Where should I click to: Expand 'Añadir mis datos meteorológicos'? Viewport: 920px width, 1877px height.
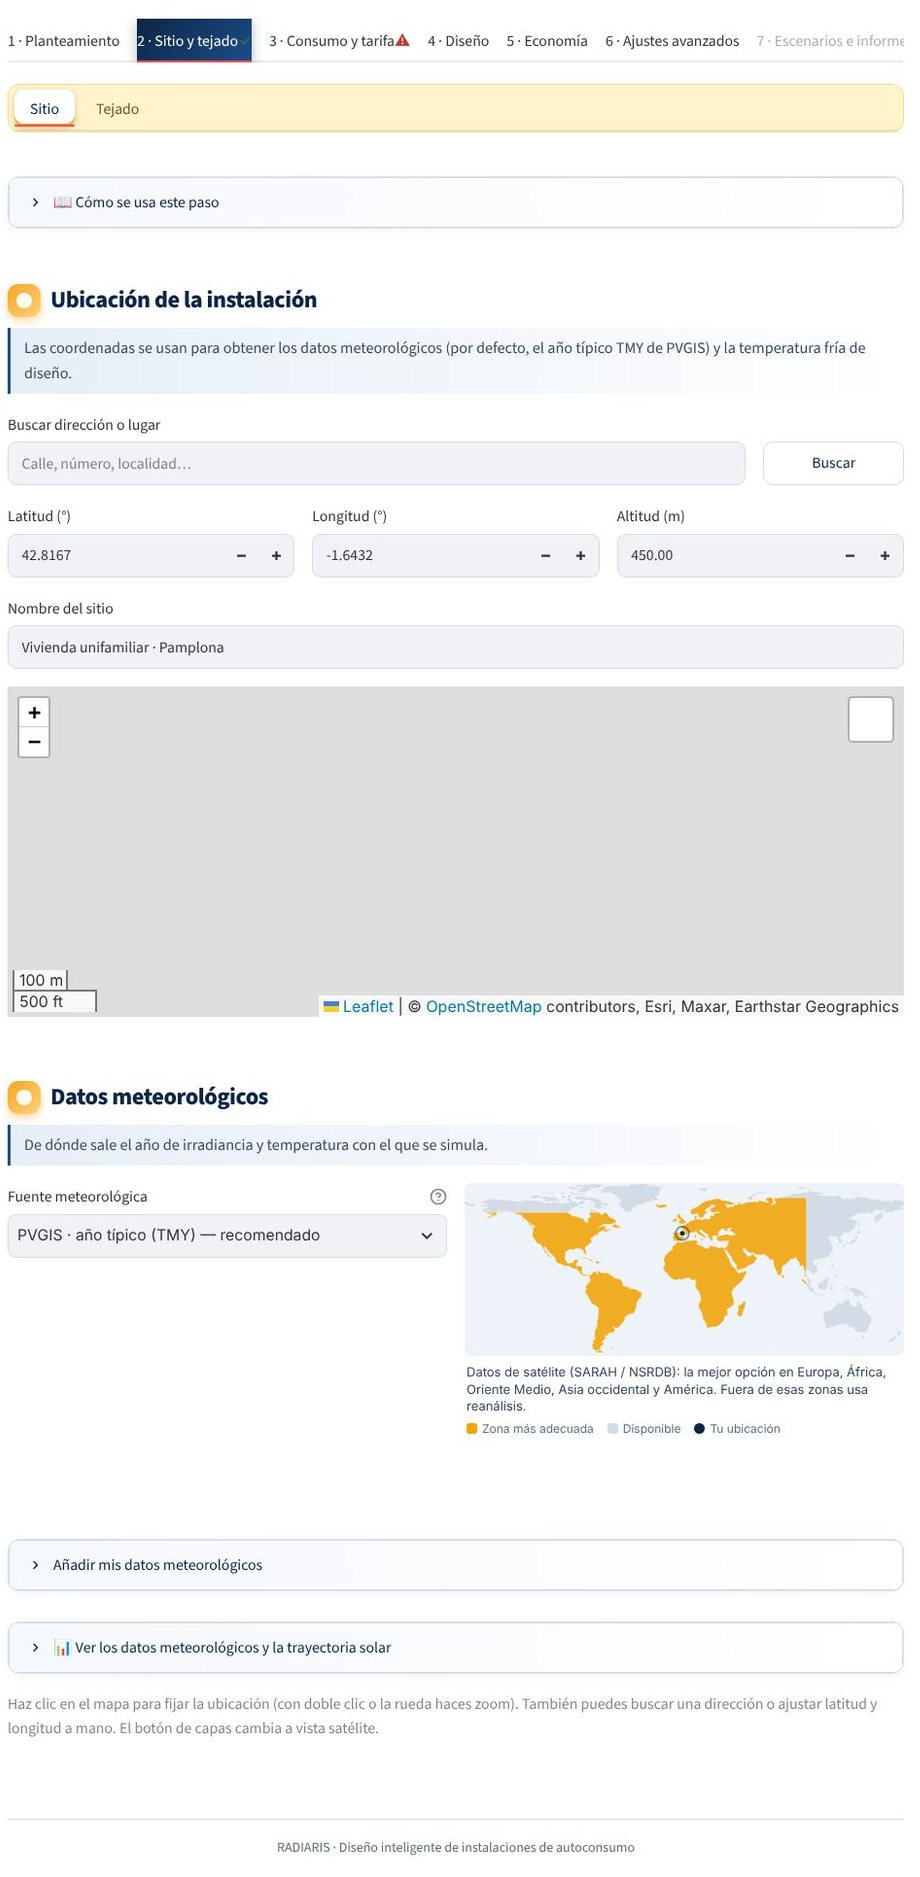[455, 1565]
